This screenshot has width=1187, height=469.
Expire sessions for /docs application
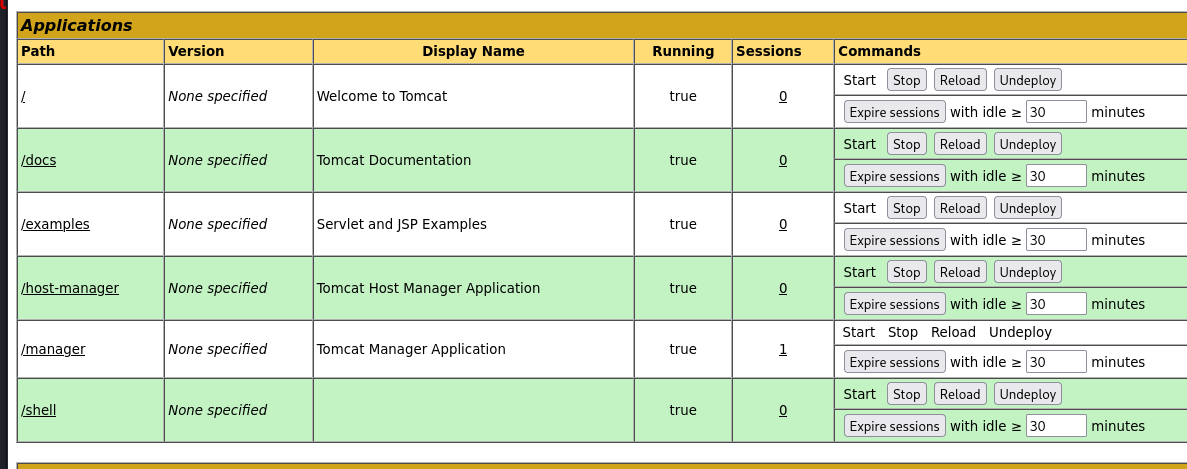tap(894, 176)
